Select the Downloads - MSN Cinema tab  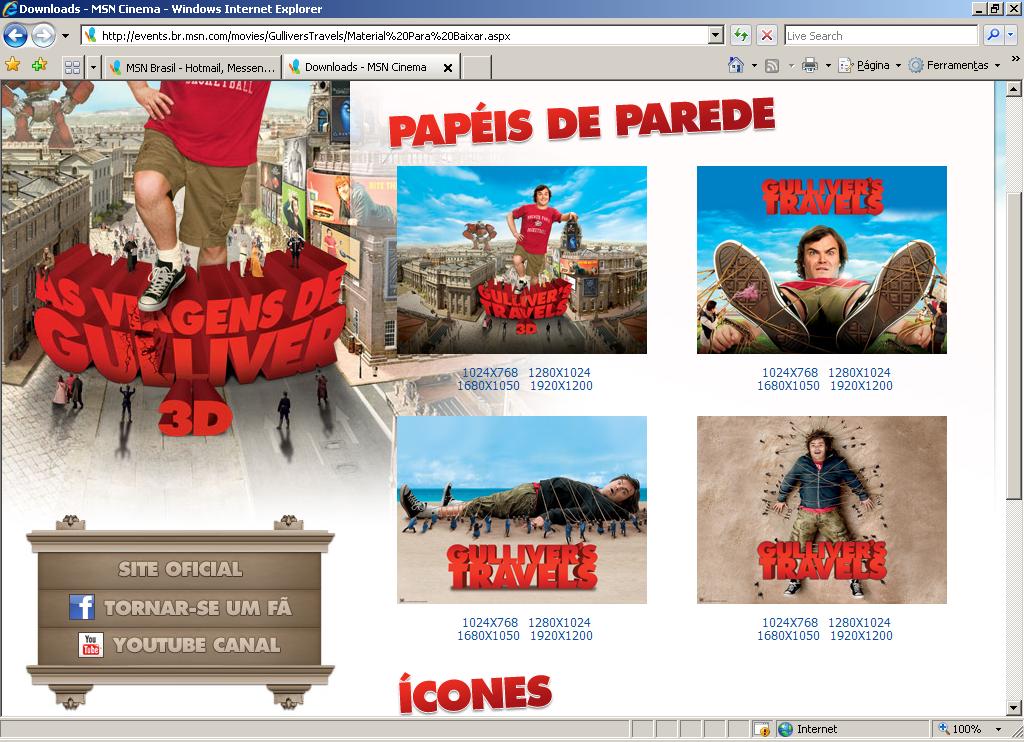366,67
